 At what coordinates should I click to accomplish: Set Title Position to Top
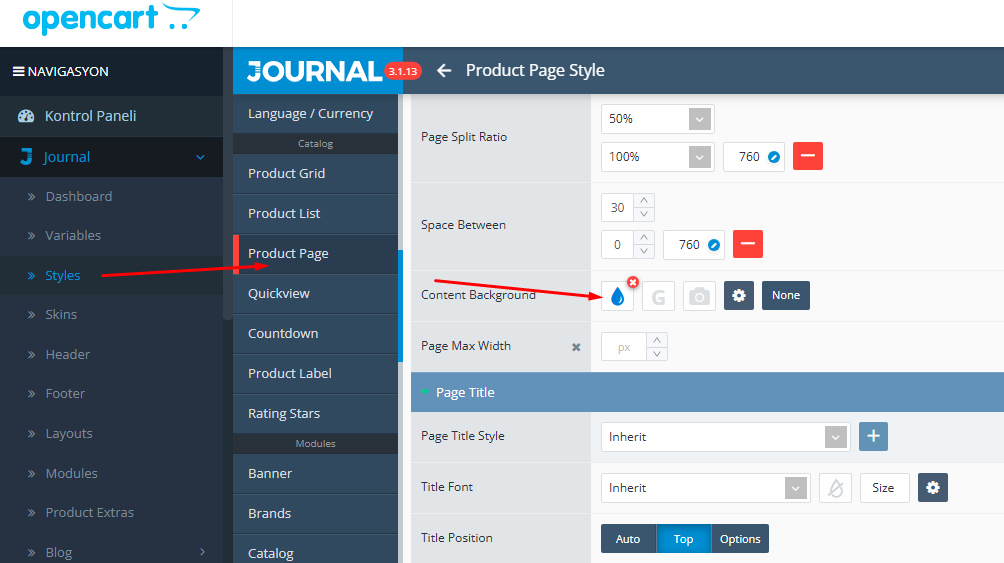point(683,539)
